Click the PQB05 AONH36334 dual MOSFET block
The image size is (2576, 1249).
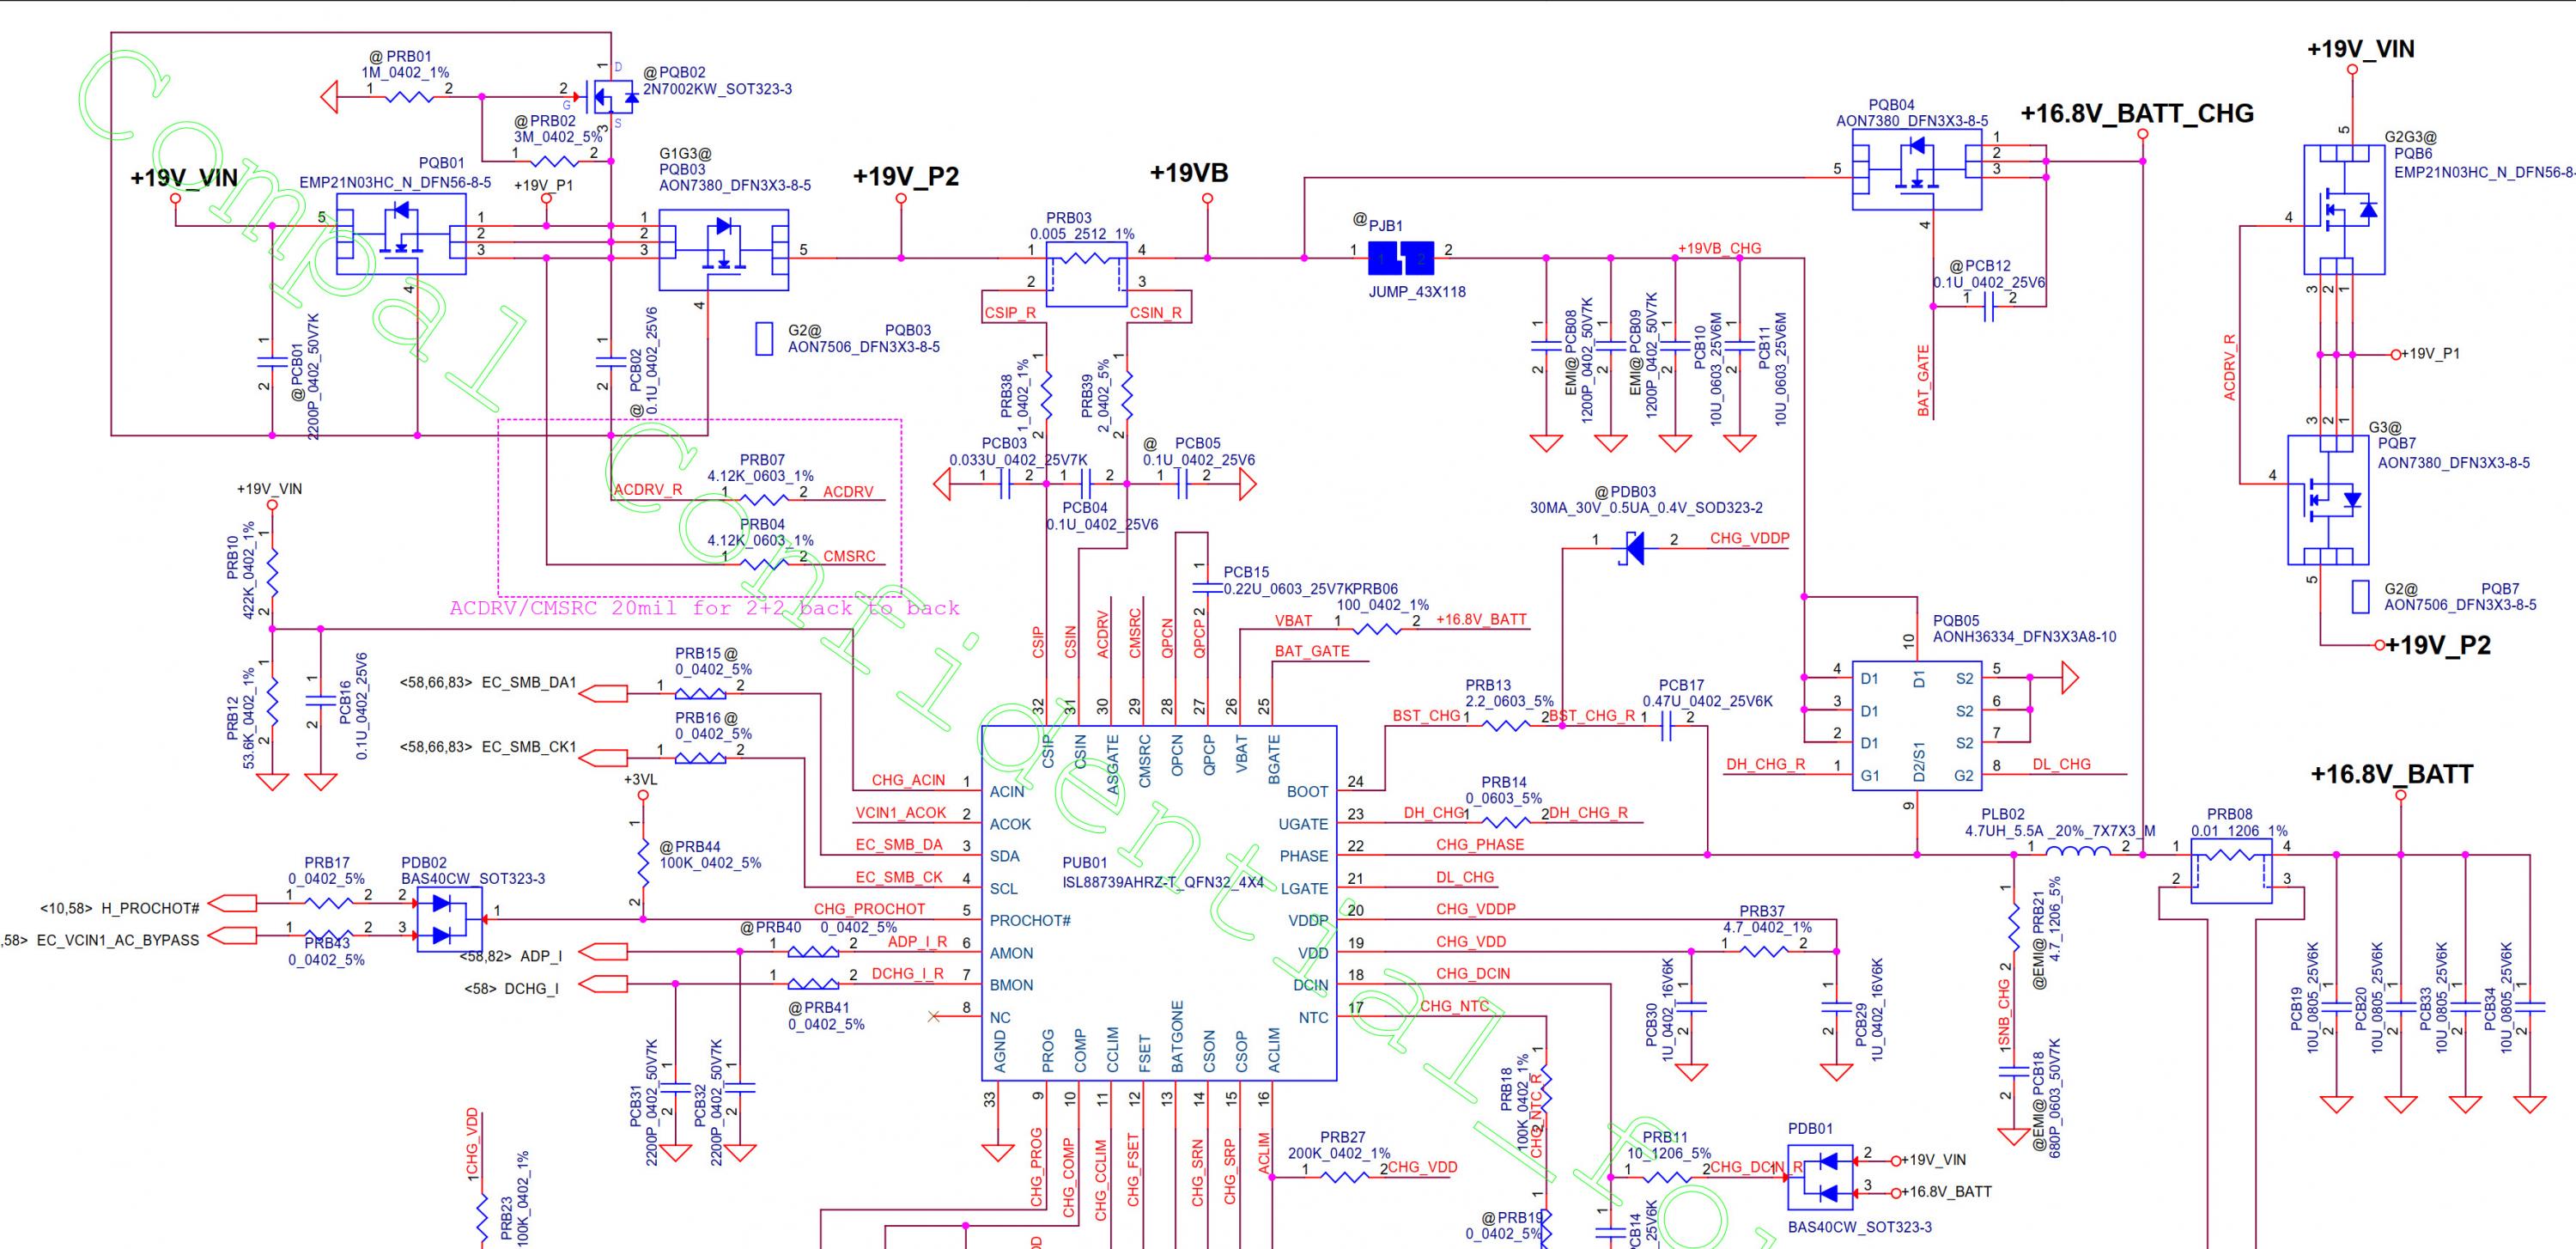[1917, 725]
